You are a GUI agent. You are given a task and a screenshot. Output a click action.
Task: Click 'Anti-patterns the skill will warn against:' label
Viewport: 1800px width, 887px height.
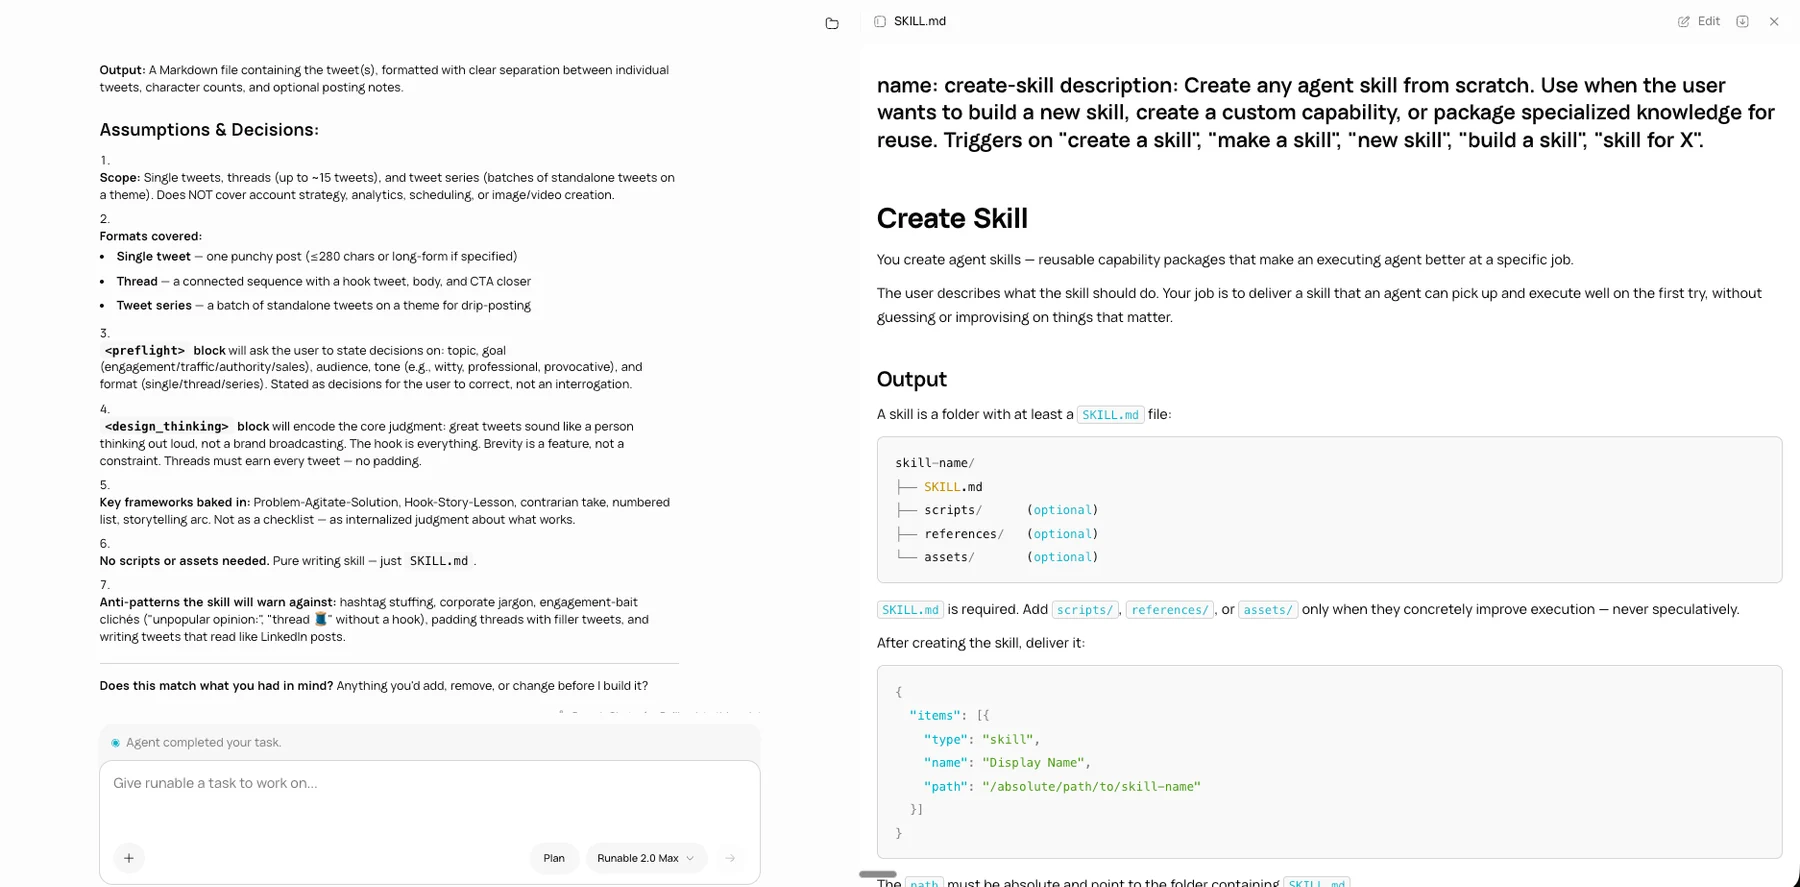tap(217, 602)
